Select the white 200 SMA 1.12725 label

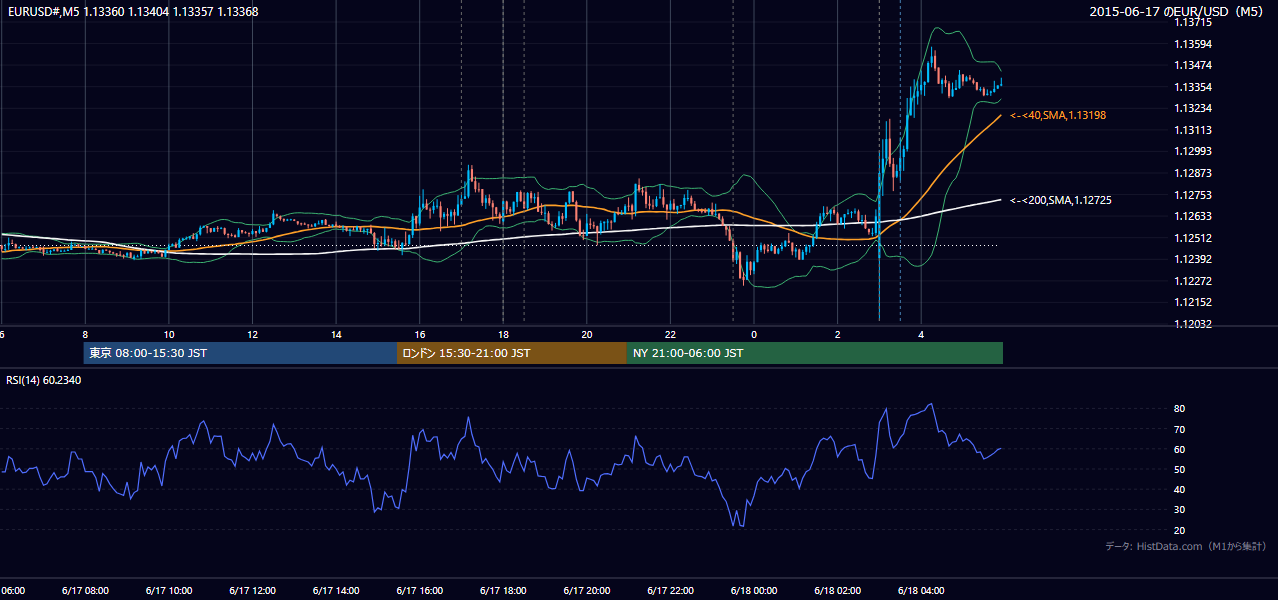coord(1060,201)
